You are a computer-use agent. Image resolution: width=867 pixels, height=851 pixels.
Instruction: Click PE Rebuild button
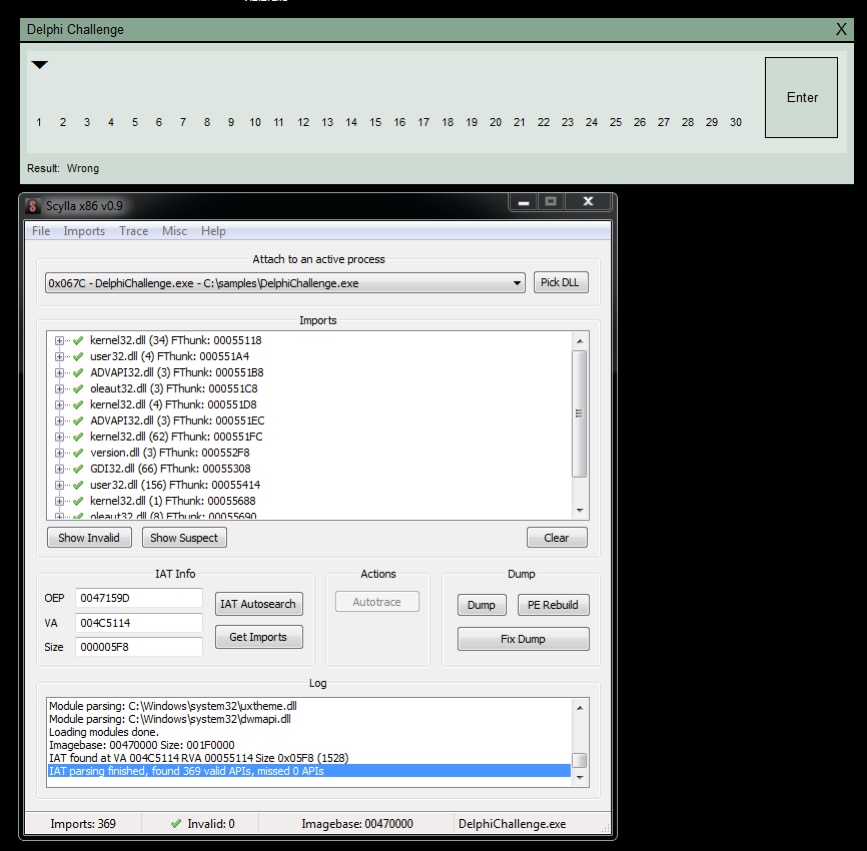(553, 605)
